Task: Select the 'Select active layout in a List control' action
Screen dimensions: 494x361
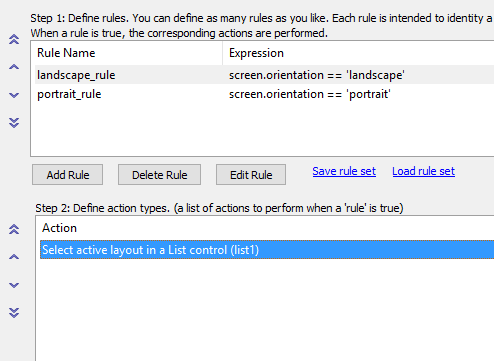Action: pyautogui.click(x=267, y=250)
